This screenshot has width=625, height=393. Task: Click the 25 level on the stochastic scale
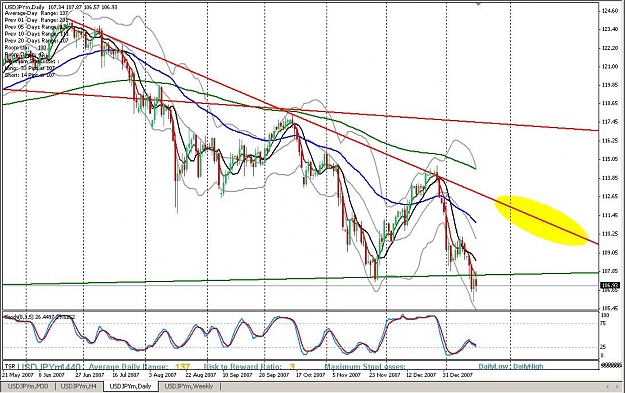click(604, 347)
